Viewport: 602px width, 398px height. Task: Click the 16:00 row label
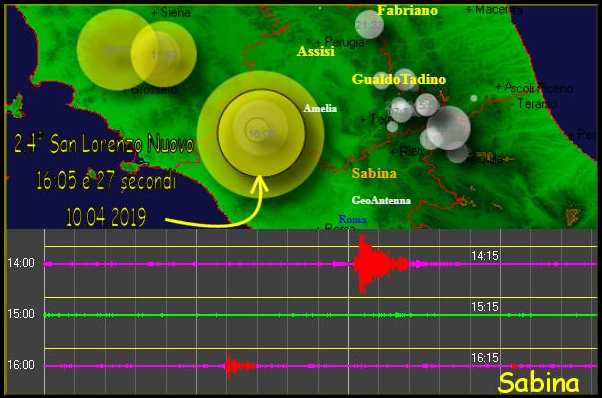[x=21, y=365]
